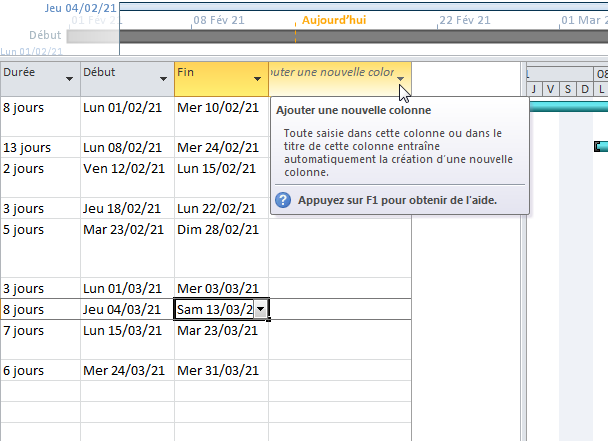Click the blue help icon in the tooltip
608x441 pixels.
[x=283, y=201]
